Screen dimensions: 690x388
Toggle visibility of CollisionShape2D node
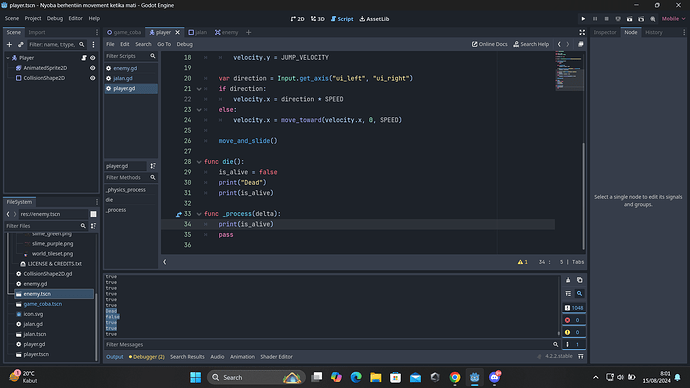pyautogui.click(x=92, y=78)
